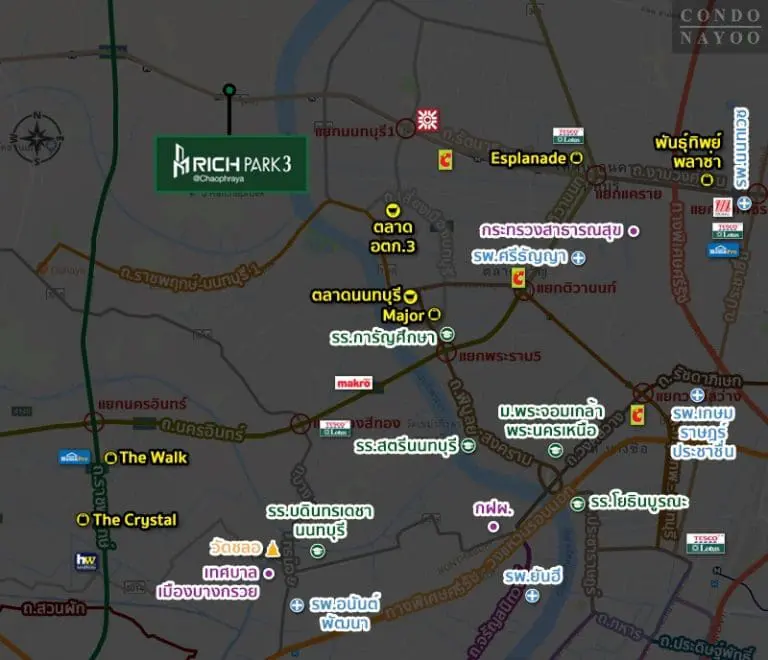
Task: Click the HomePro logo below พันธุ์ทิพย์ พลาซ่า
Action: tap(723, 251)
